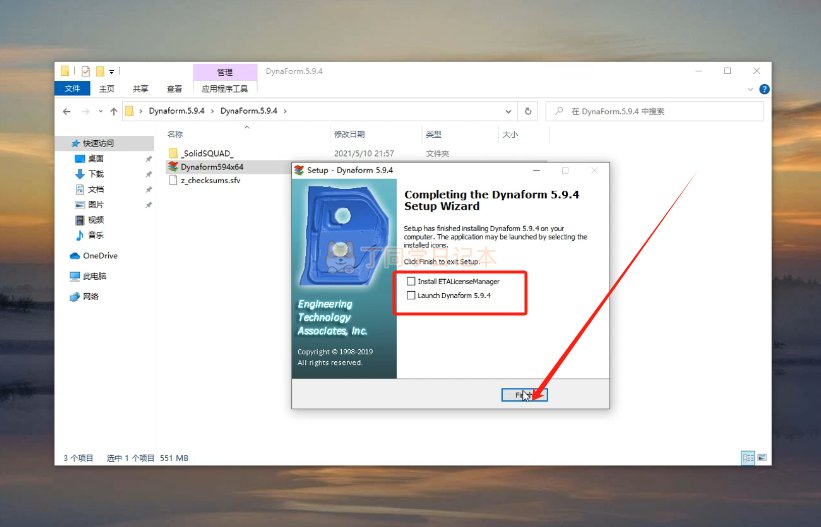Open 桌面 in the navigation pane
The image size is (821, 527).
(x=95, y=158)
